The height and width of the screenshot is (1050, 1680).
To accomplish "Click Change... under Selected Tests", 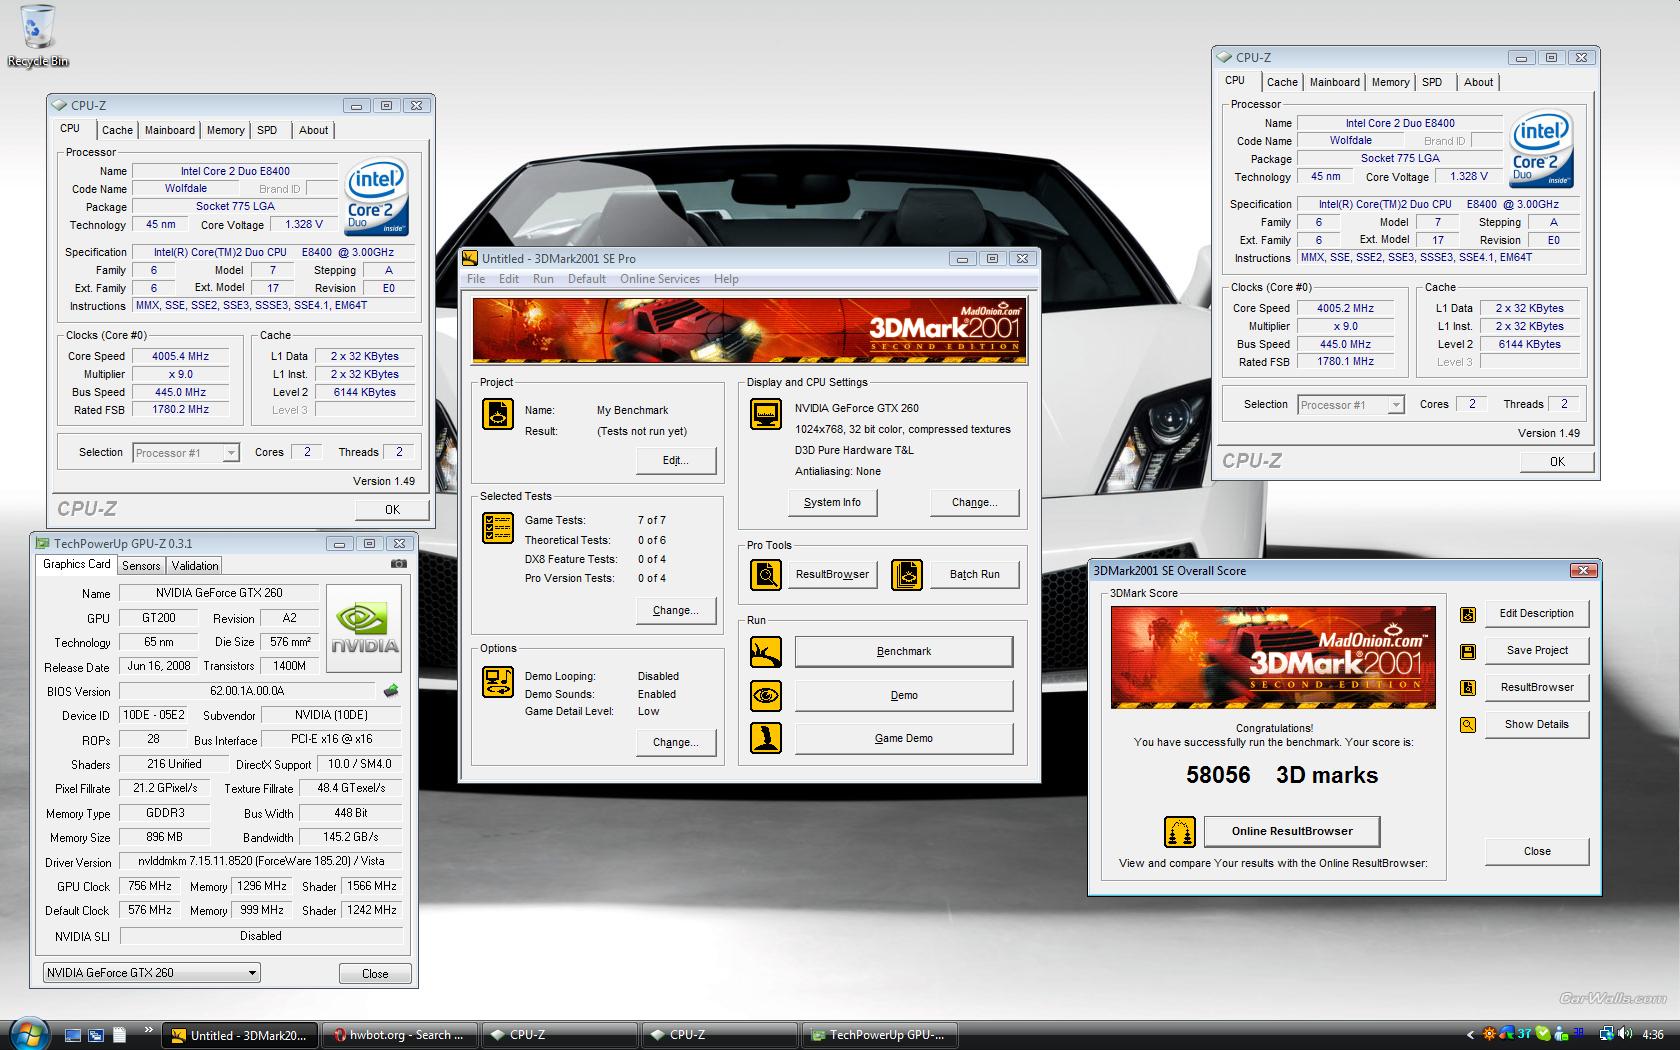I will [676, 610].
